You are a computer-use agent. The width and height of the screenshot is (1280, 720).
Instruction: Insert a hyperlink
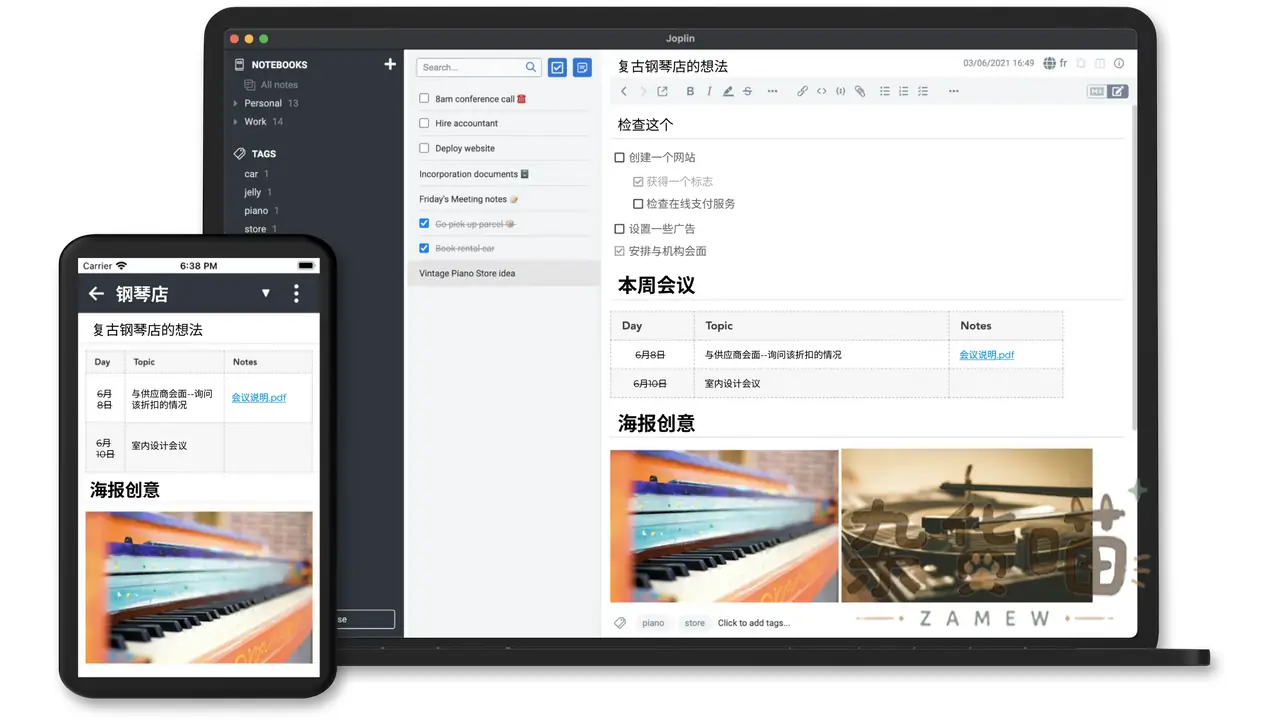pyautogui.click(x=802, y=91)
